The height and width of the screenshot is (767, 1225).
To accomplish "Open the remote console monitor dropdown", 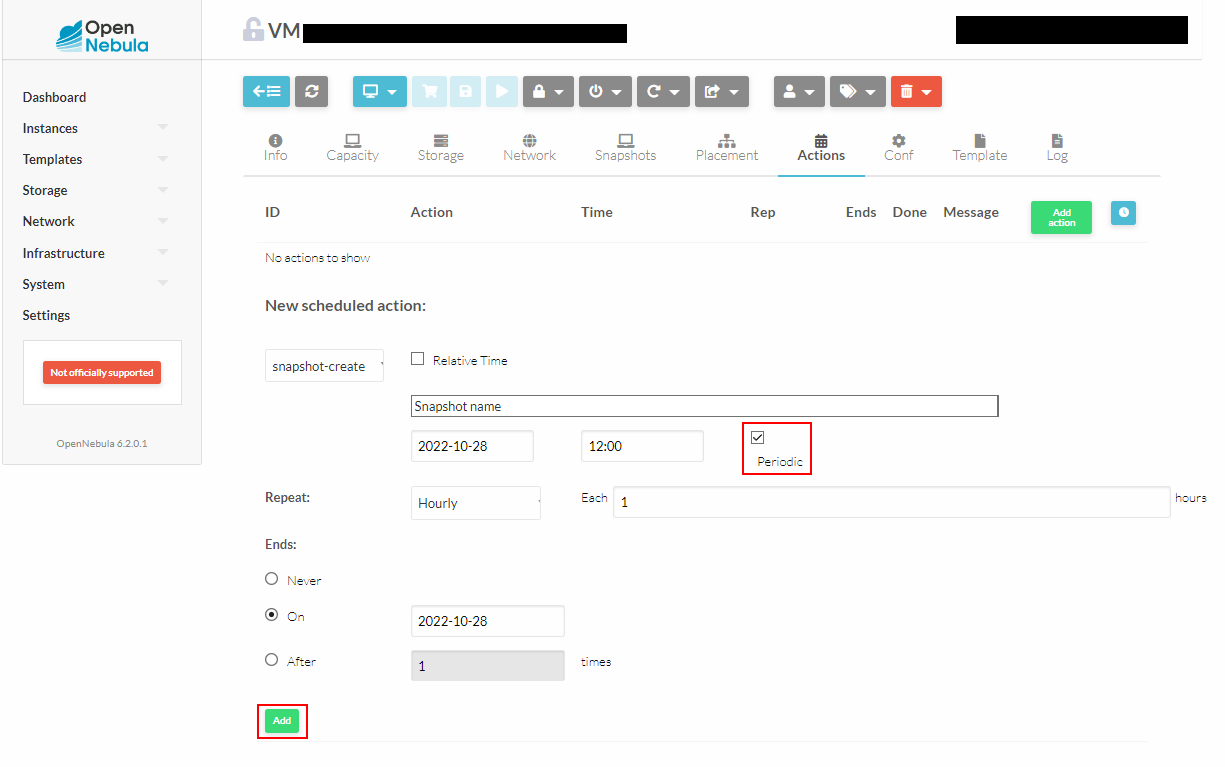I will [x=380, y=91].
